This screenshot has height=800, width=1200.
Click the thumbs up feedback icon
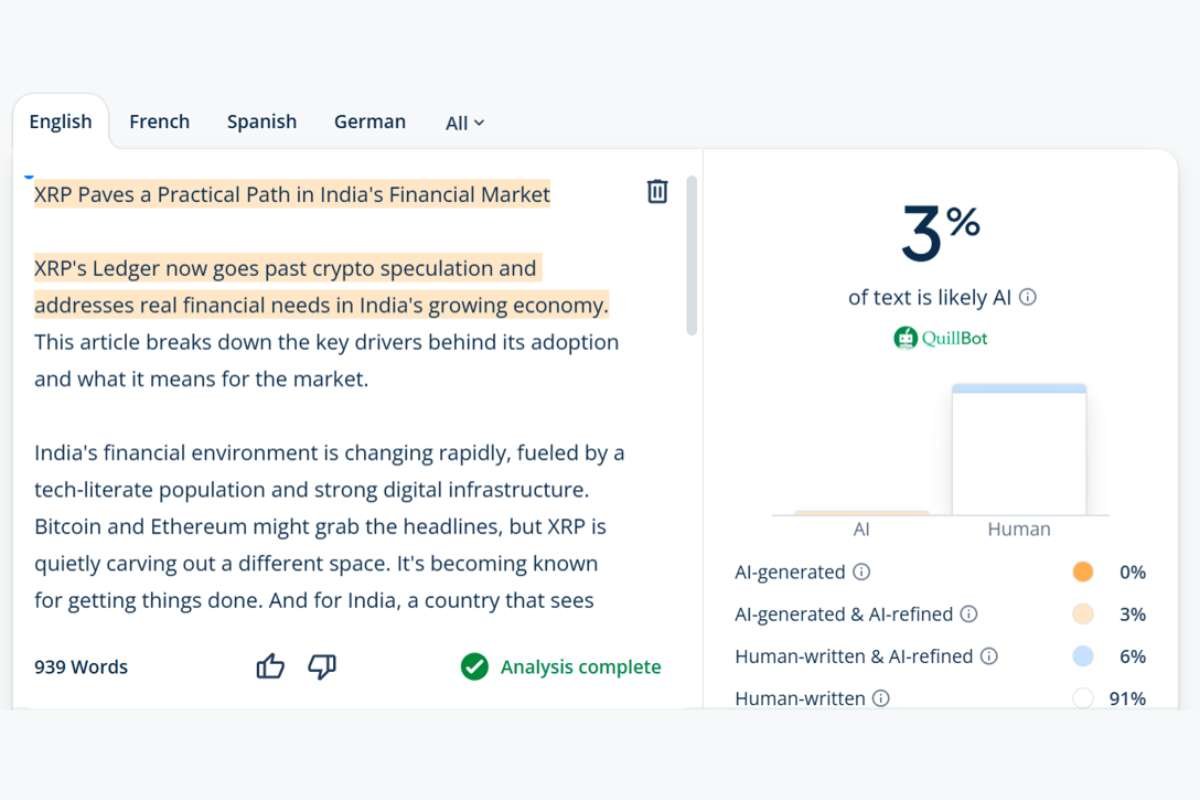pos(271,667)
